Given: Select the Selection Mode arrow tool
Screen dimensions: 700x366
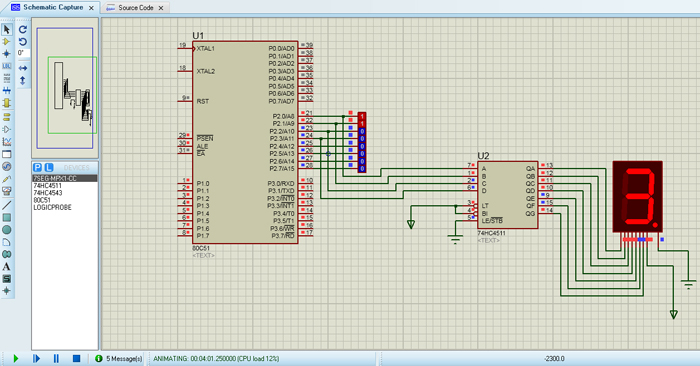Looking at the screenshot, I should [x=6, y=29].
